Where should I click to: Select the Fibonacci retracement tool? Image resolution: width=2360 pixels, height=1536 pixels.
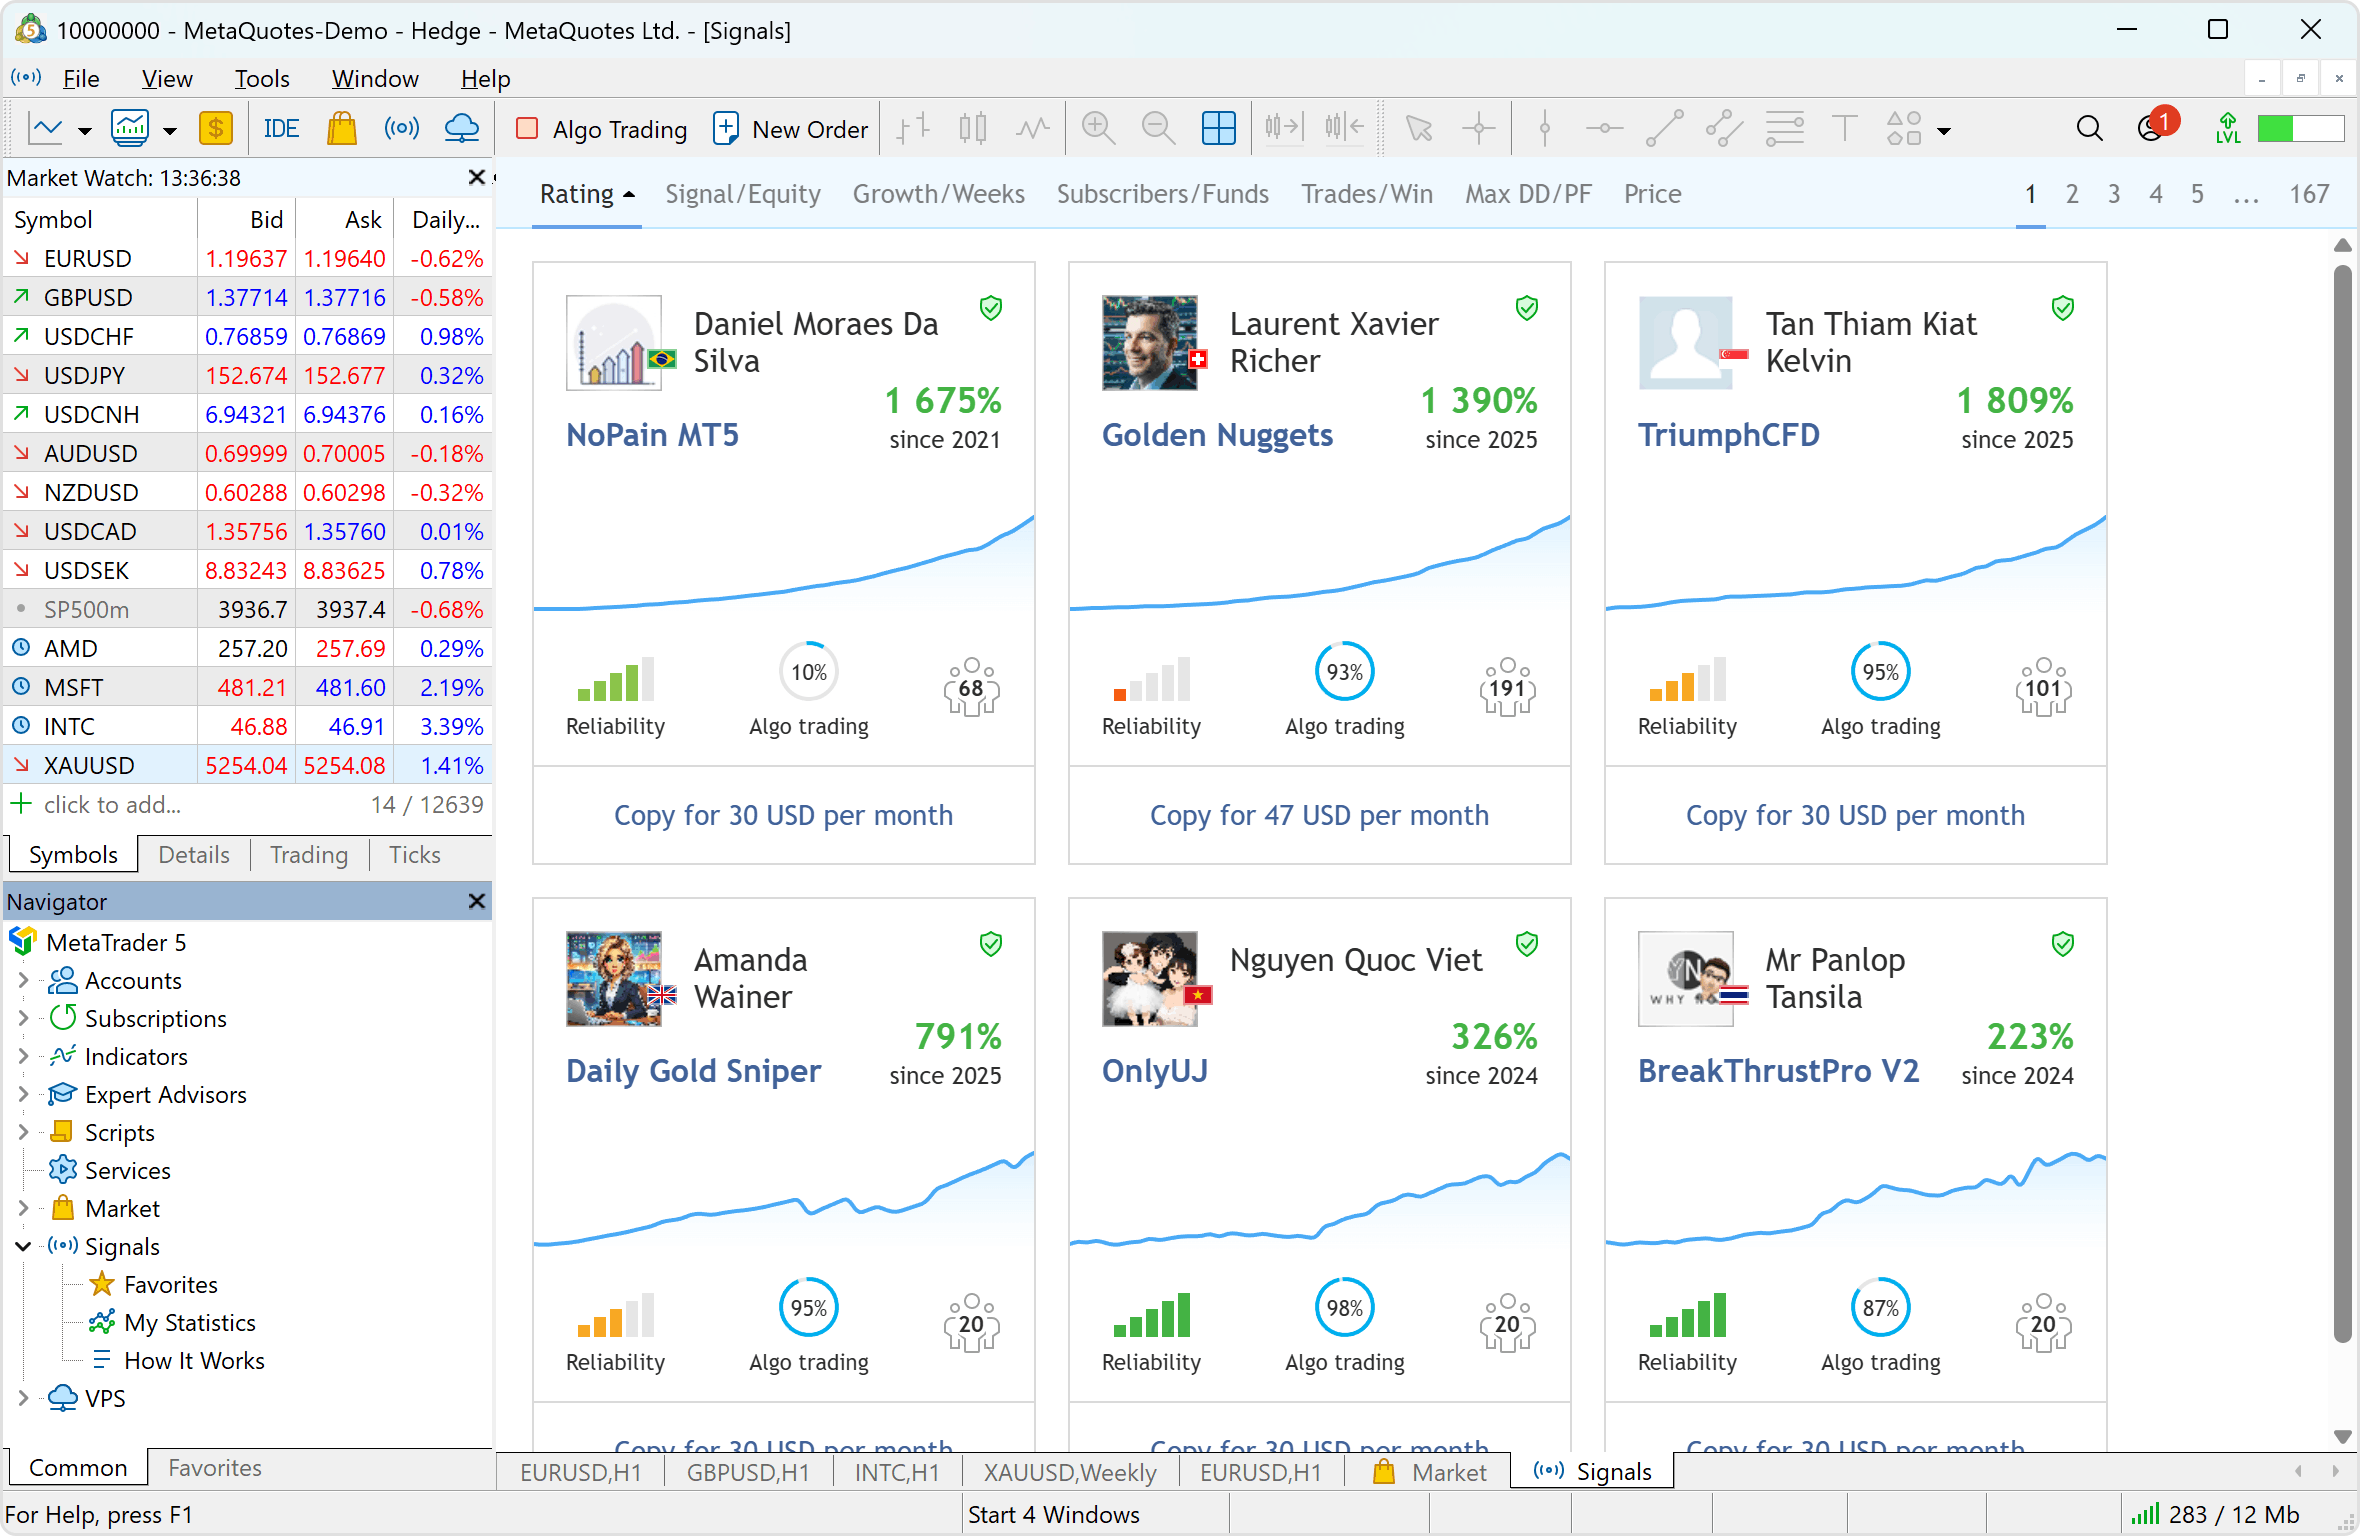(1785, 129)
